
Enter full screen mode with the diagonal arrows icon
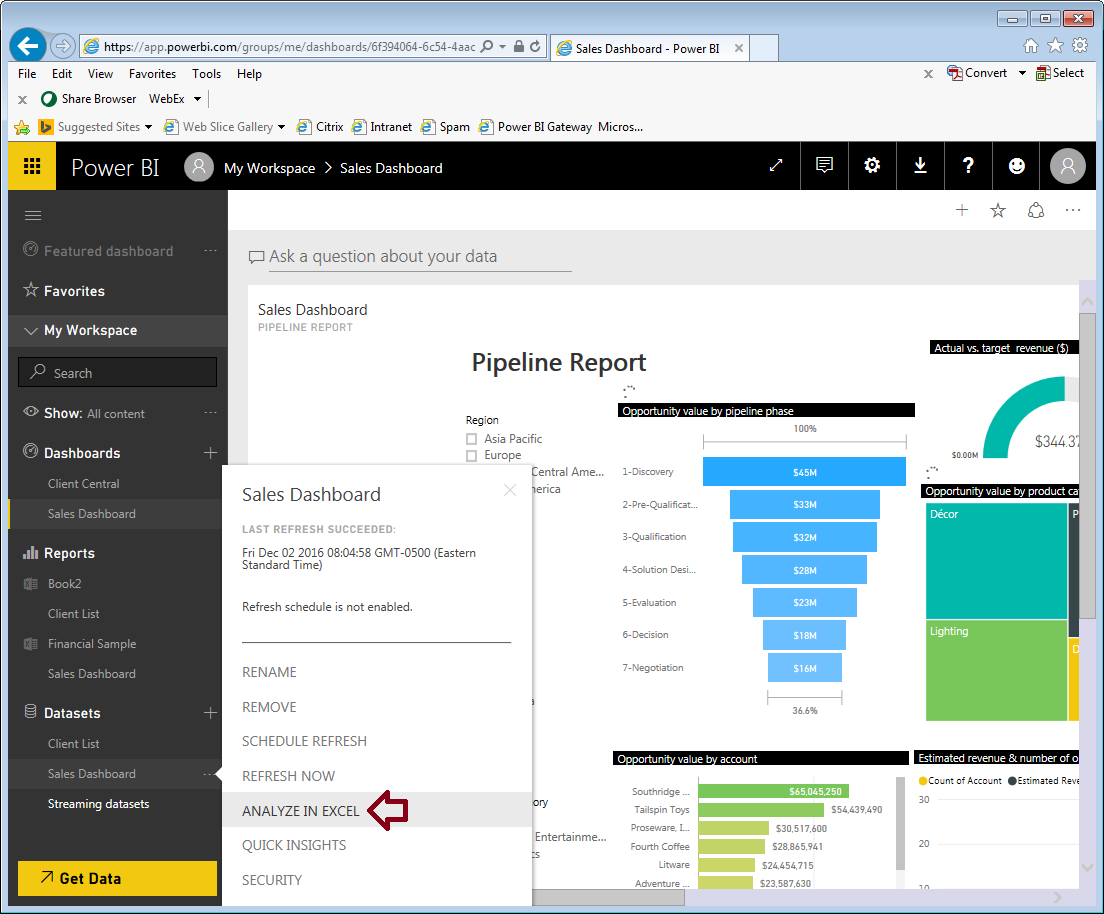[776, 166]
